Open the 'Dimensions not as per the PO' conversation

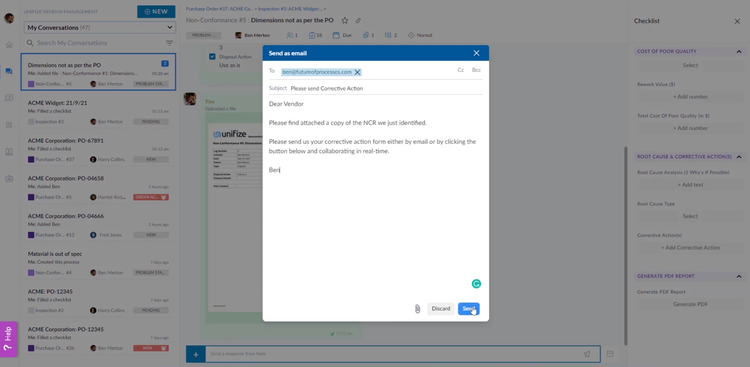pos(98,72)
